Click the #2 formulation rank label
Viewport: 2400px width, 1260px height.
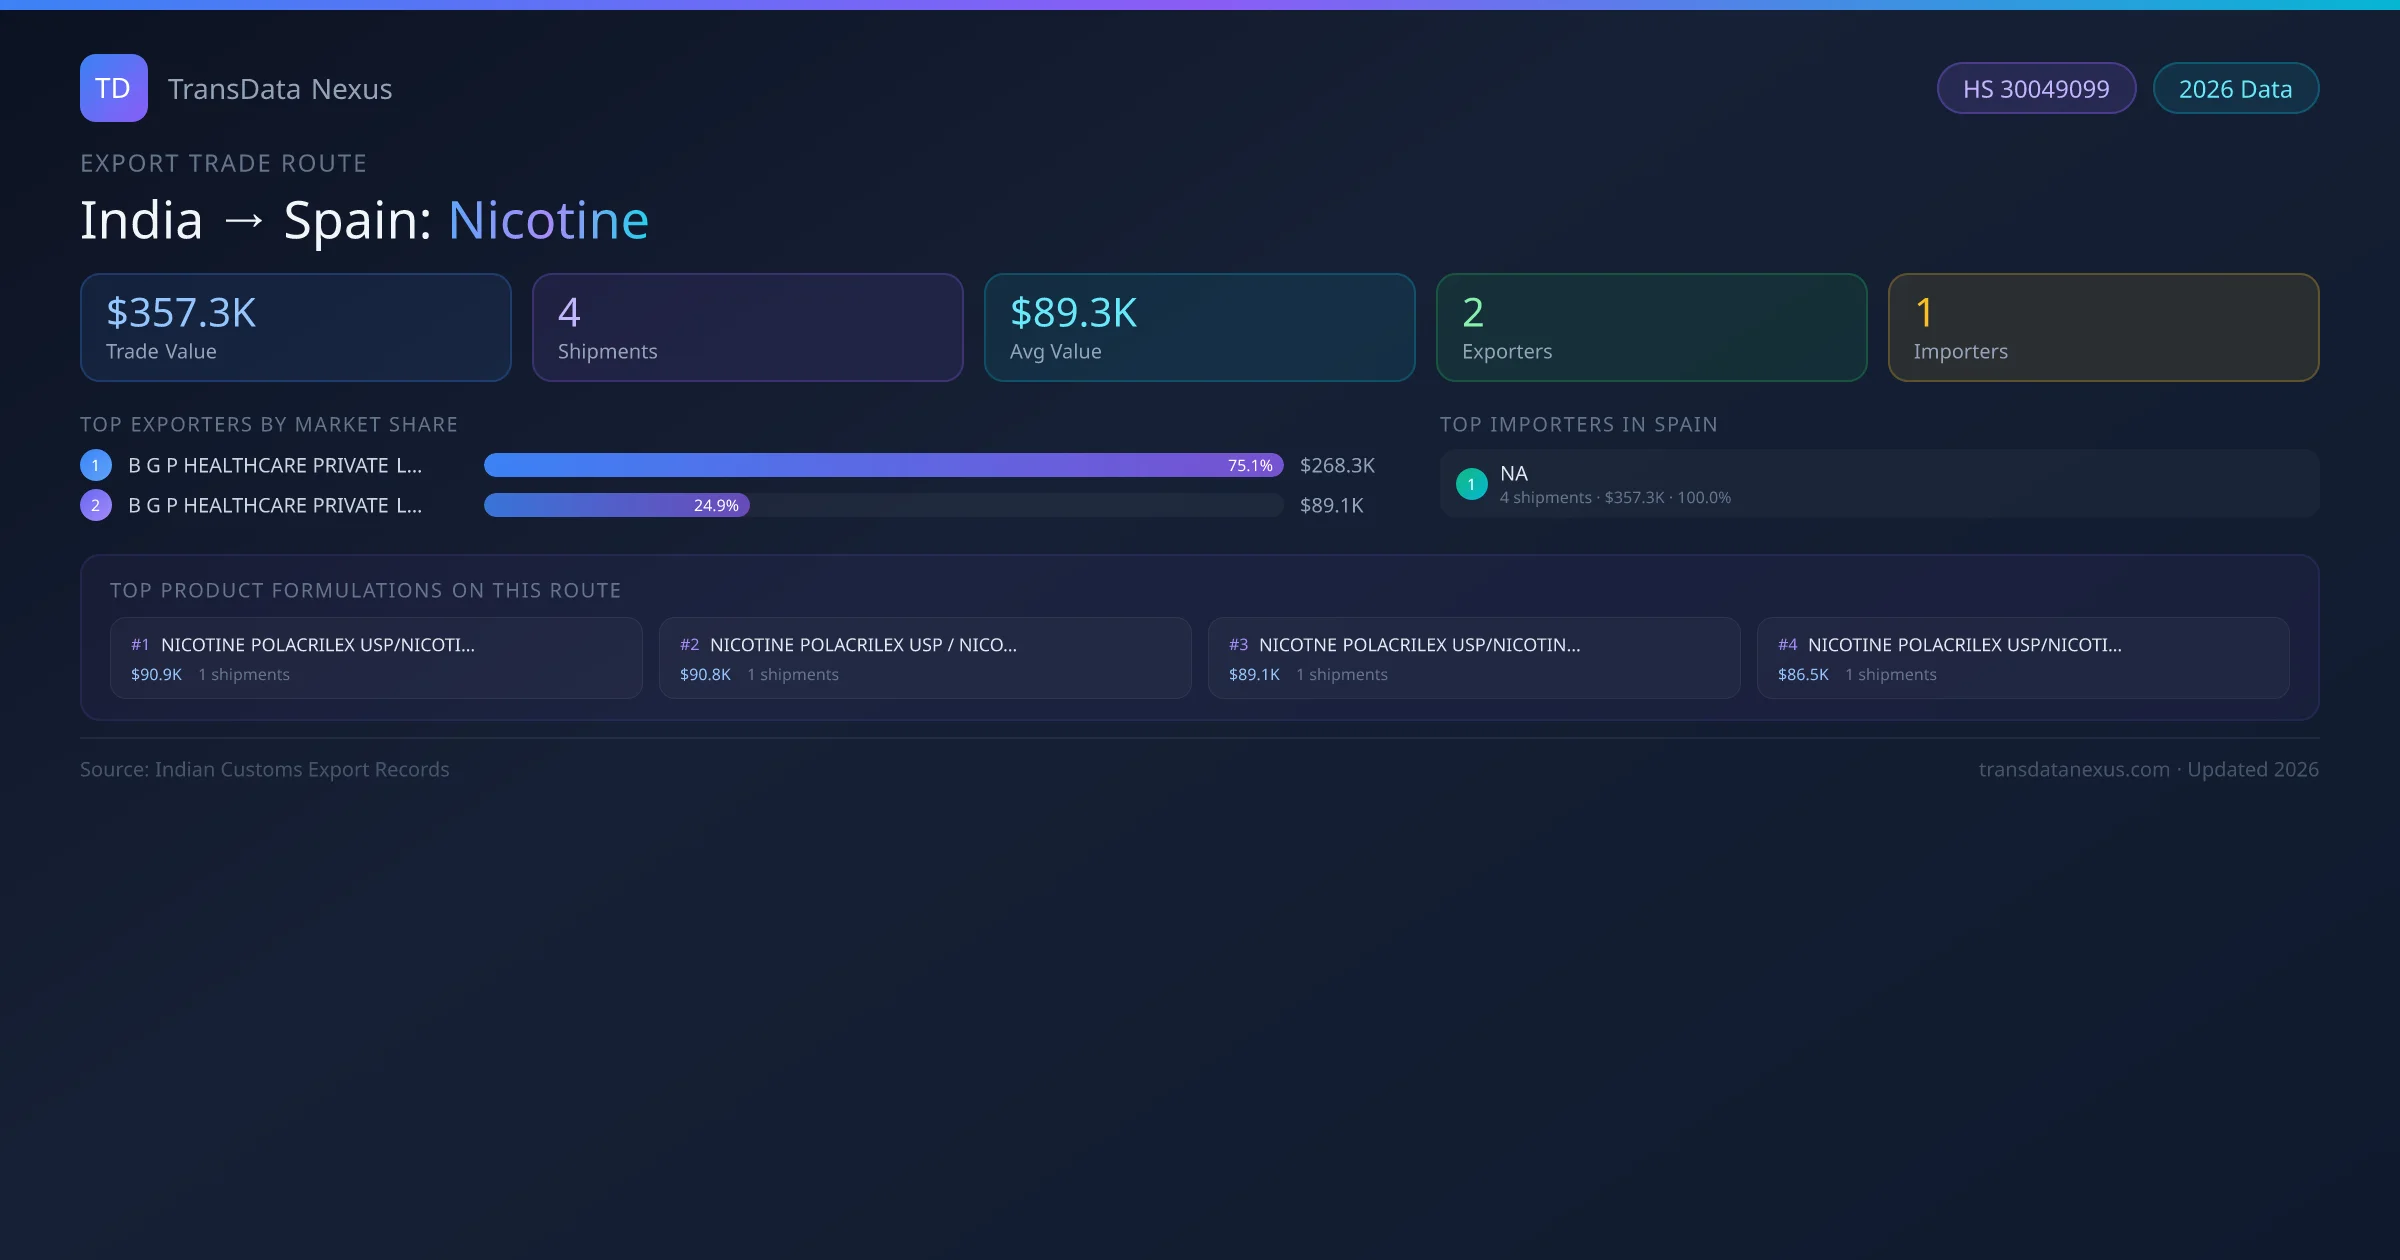689,645
